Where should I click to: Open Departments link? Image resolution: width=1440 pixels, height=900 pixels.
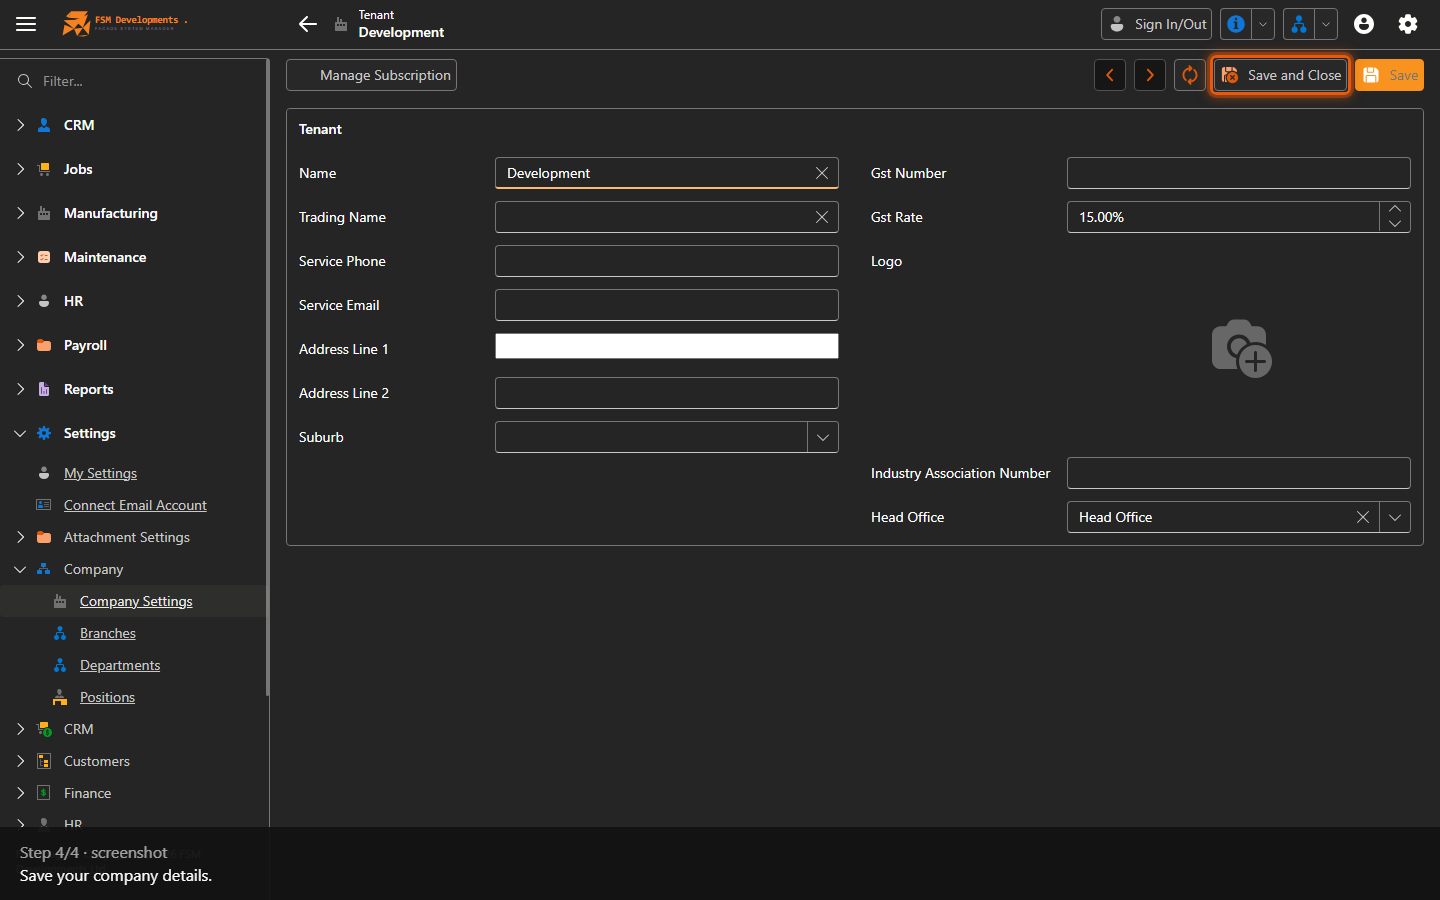(x=120, y=665)
